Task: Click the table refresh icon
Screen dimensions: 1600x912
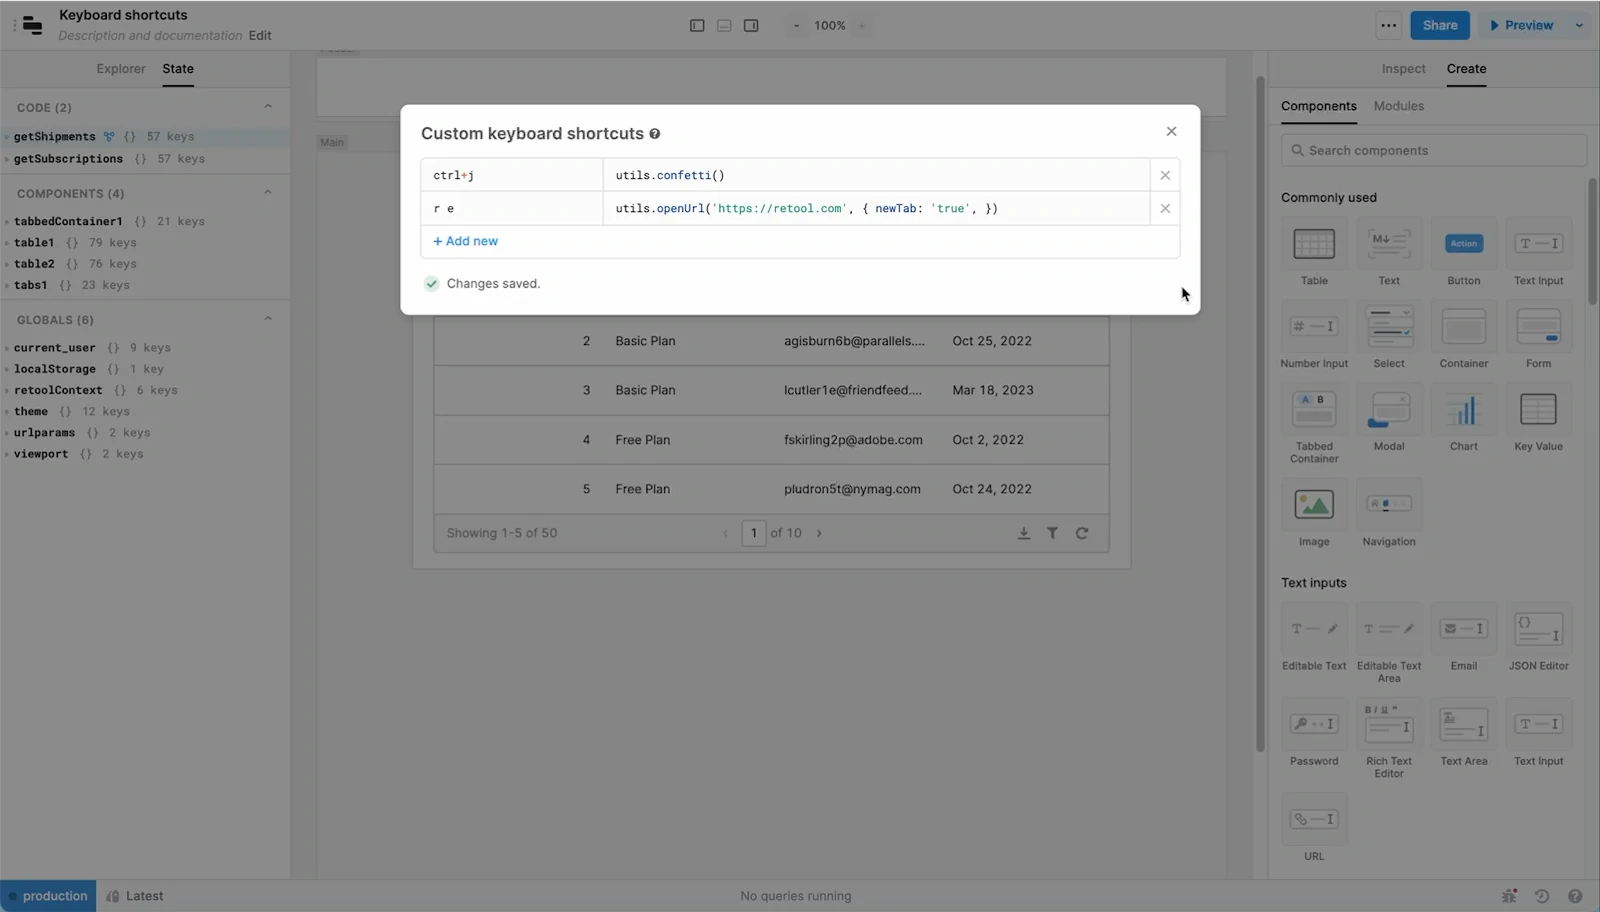Action: [1081, 533]
